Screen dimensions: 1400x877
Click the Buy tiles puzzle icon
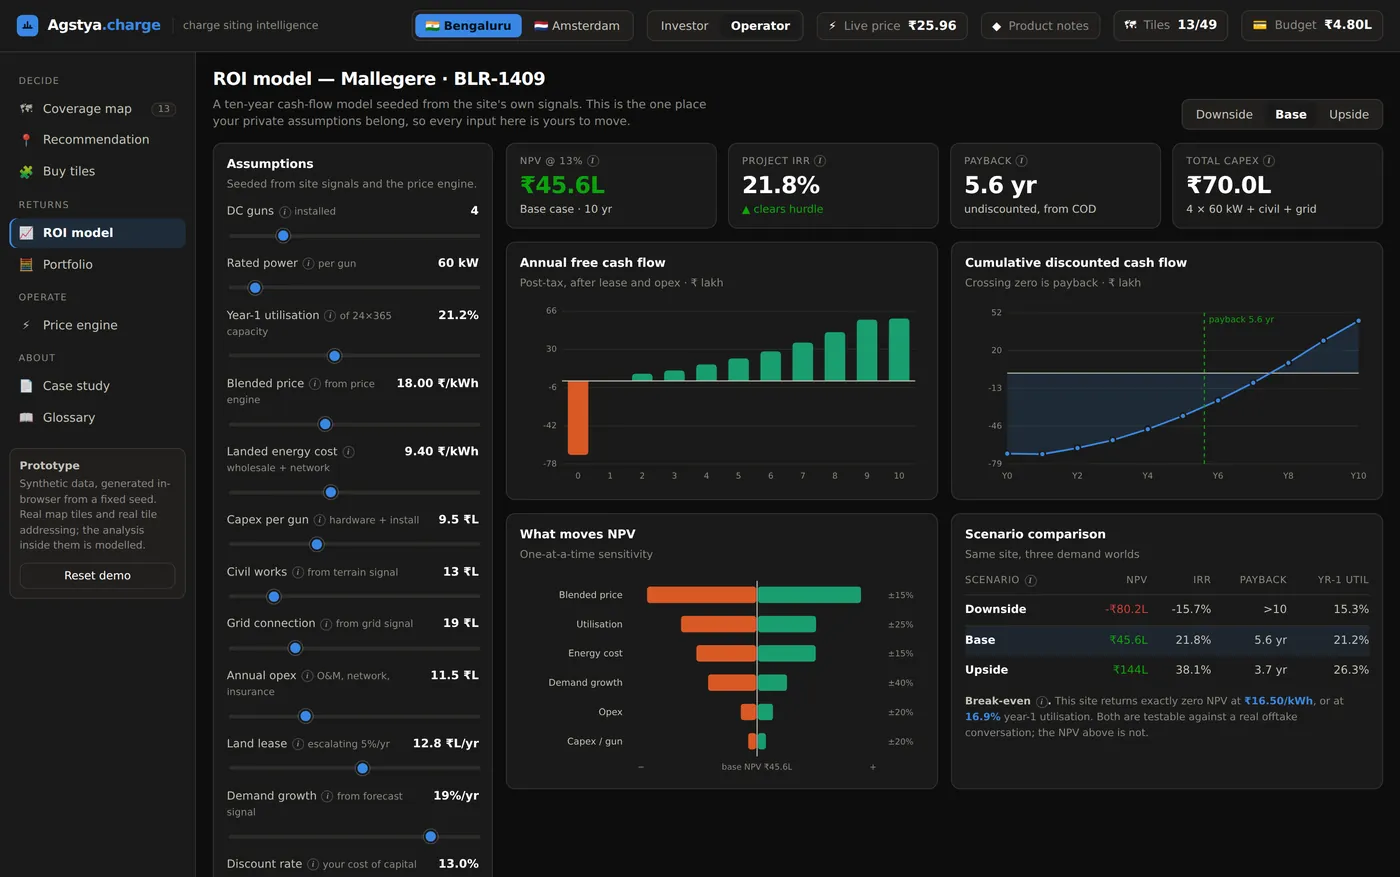click(26, 172)
